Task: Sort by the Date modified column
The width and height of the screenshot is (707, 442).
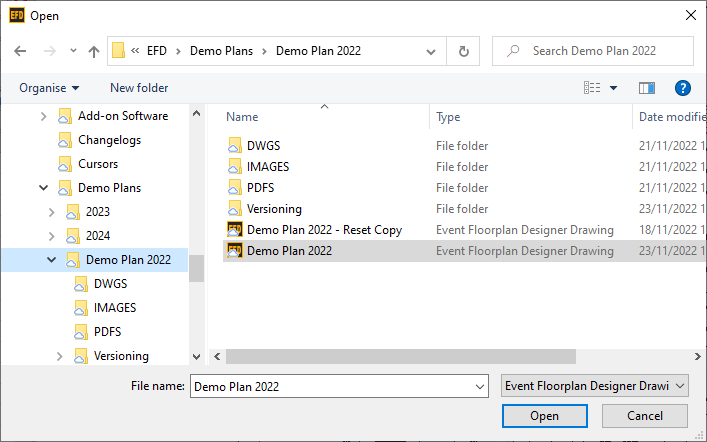Action: click(x=670, y=117)
